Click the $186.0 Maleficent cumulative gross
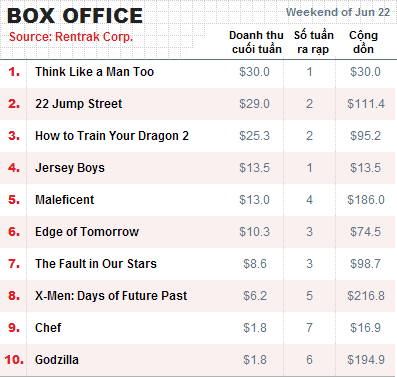Image resolution: width=397 pixels, height=377 pixels. coord(366,200)
